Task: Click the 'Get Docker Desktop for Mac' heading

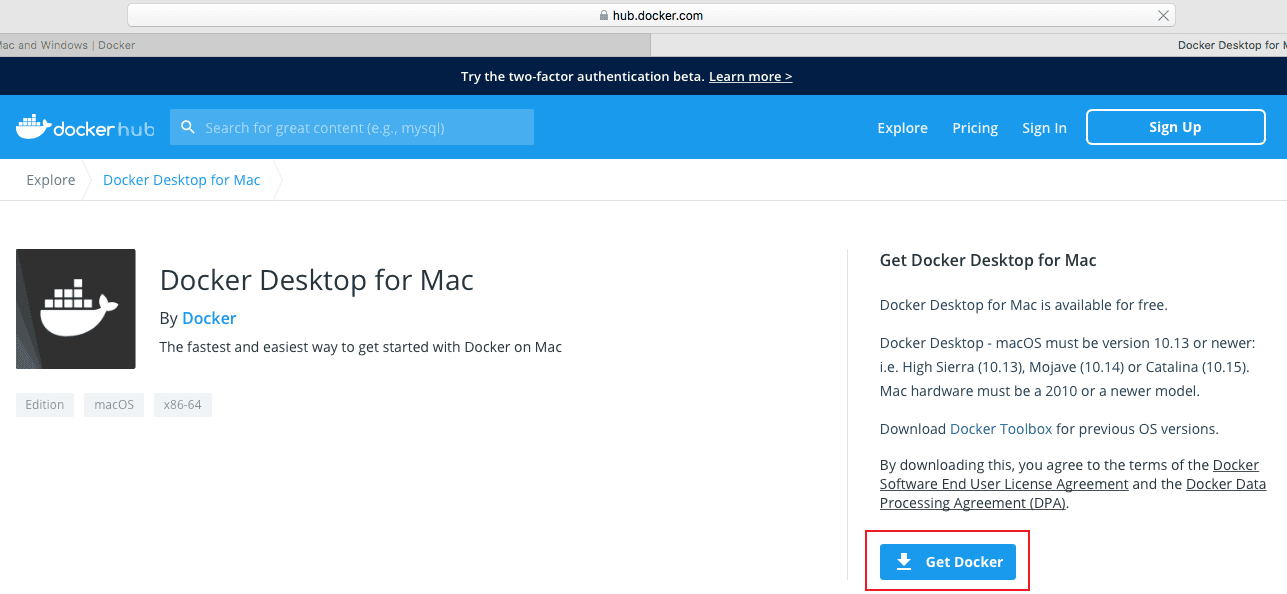Action: click(988, 260)
